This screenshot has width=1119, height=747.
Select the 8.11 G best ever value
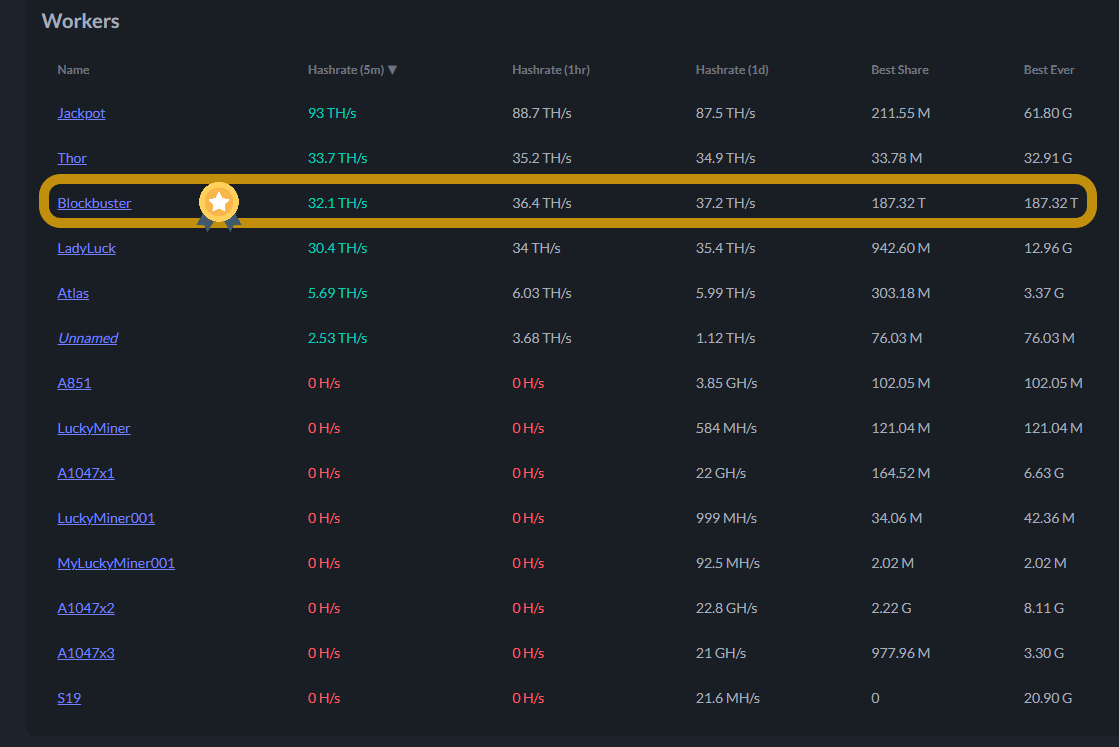coord(1043,607)
